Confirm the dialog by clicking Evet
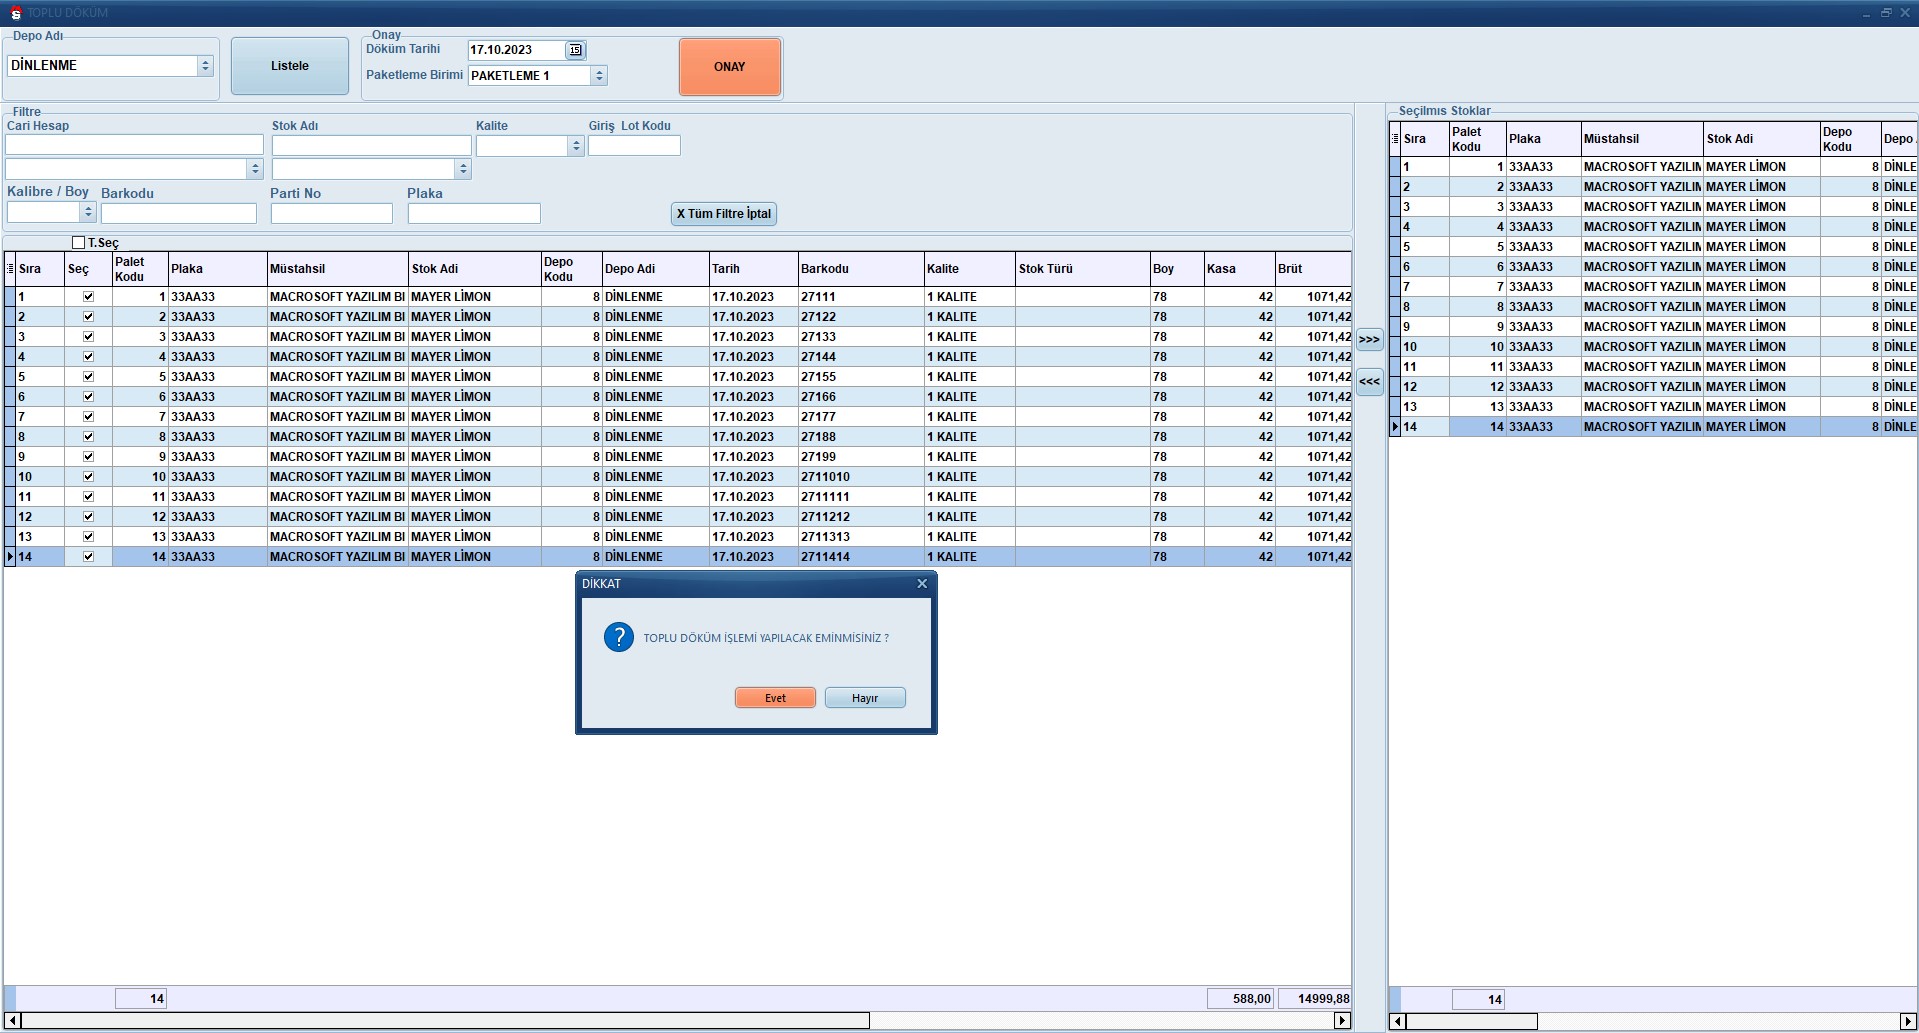Screen dimensions: 1919x1033 pos(775,698)
